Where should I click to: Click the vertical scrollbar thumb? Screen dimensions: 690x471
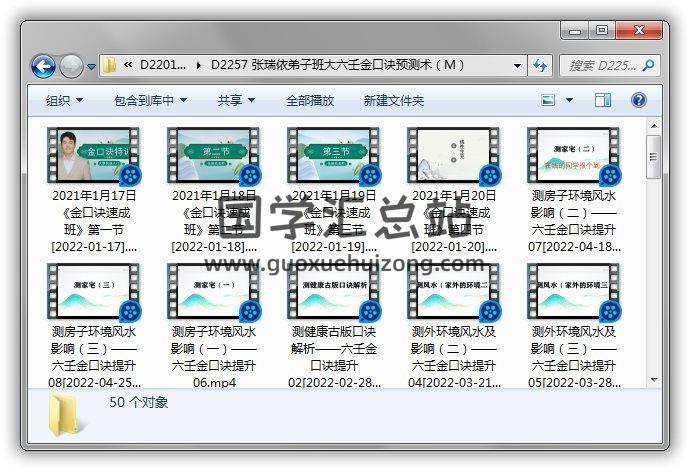[654, 157]
